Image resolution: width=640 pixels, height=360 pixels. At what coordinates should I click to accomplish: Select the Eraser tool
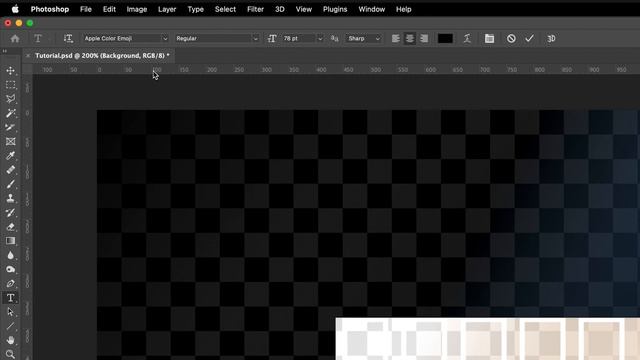pyautogui.click(x=11, y=227)
